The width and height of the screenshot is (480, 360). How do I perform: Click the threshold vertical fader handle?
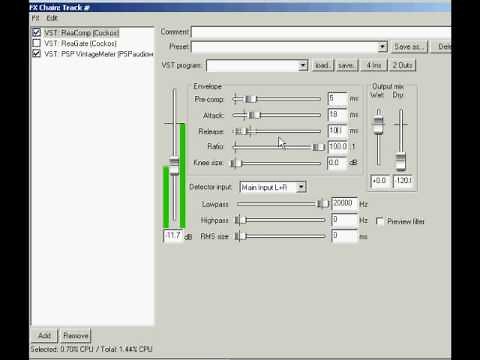click(x=174, y=165)
